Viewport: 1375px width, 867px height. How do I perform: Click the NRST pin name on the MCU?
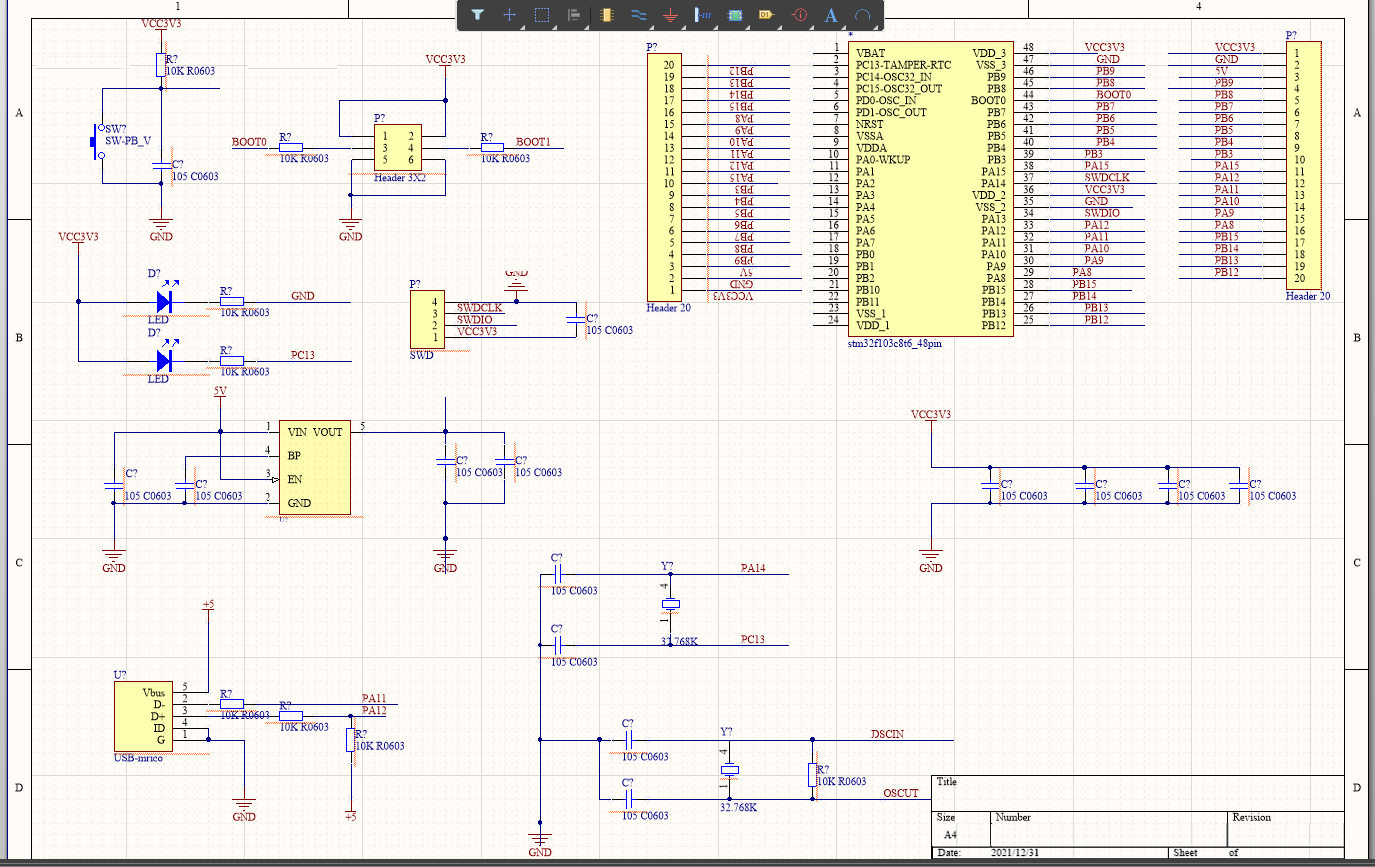click(870, 123)
